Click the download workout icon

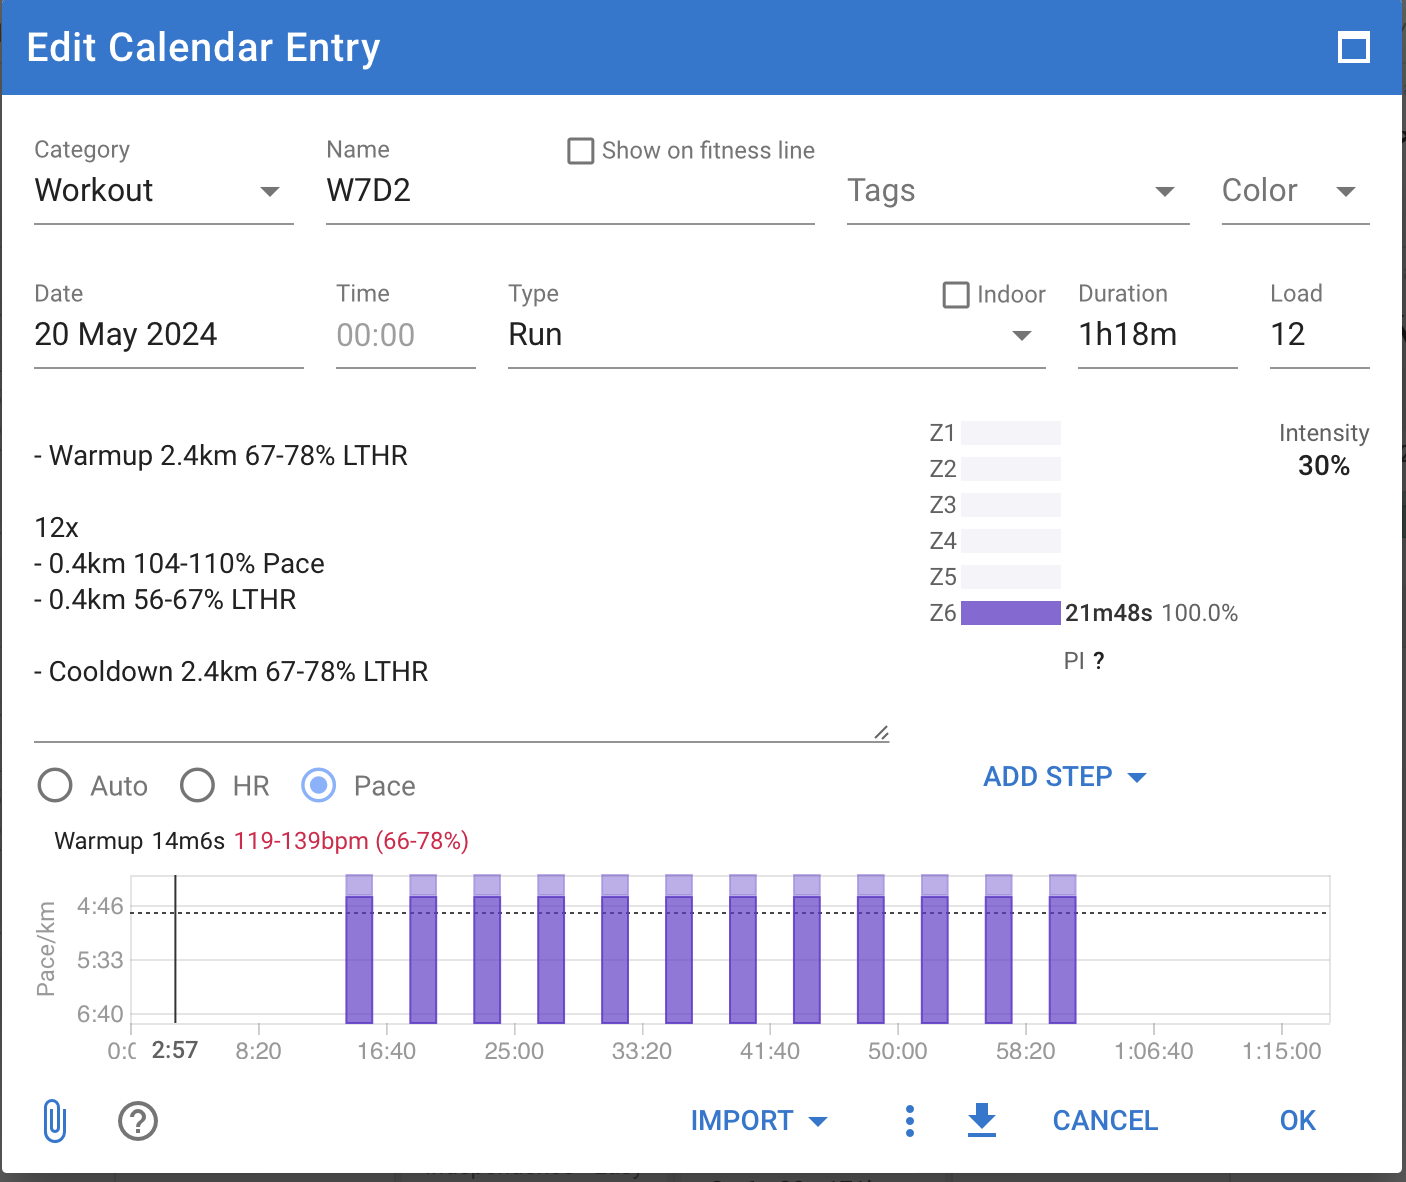982,1120
